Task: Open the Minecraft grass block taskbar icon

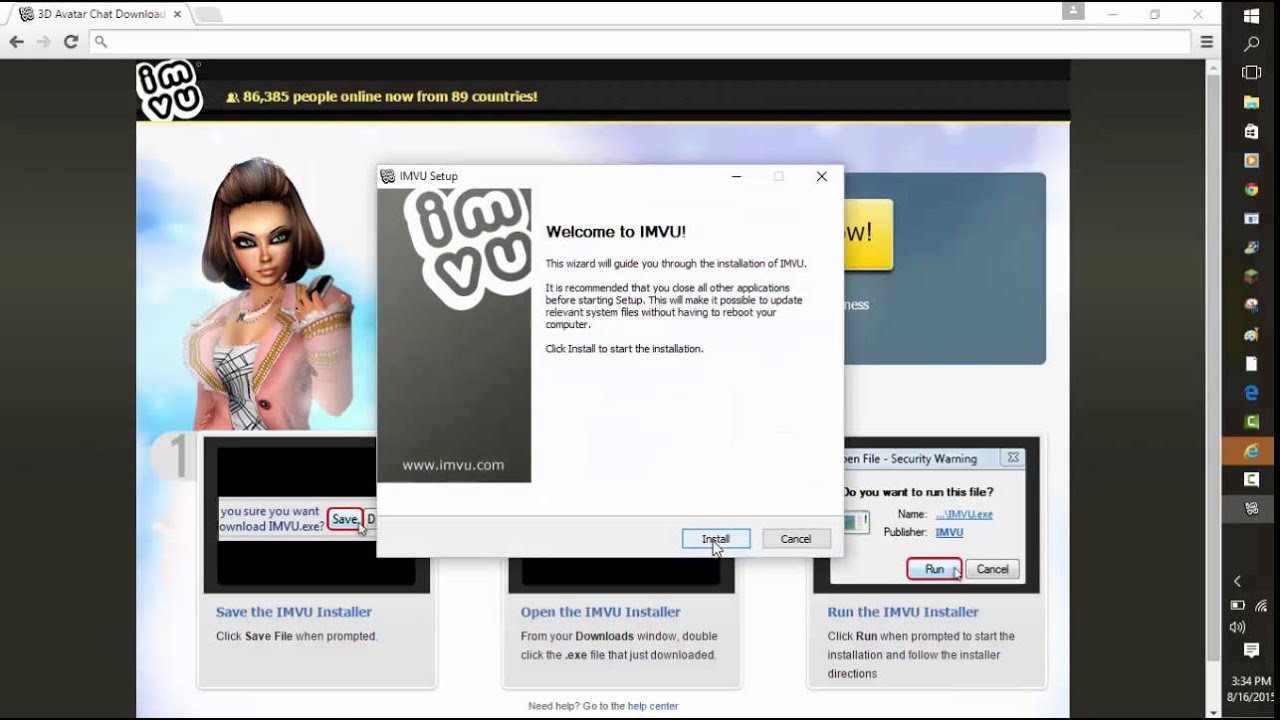Action: (x=1251, y=276)
